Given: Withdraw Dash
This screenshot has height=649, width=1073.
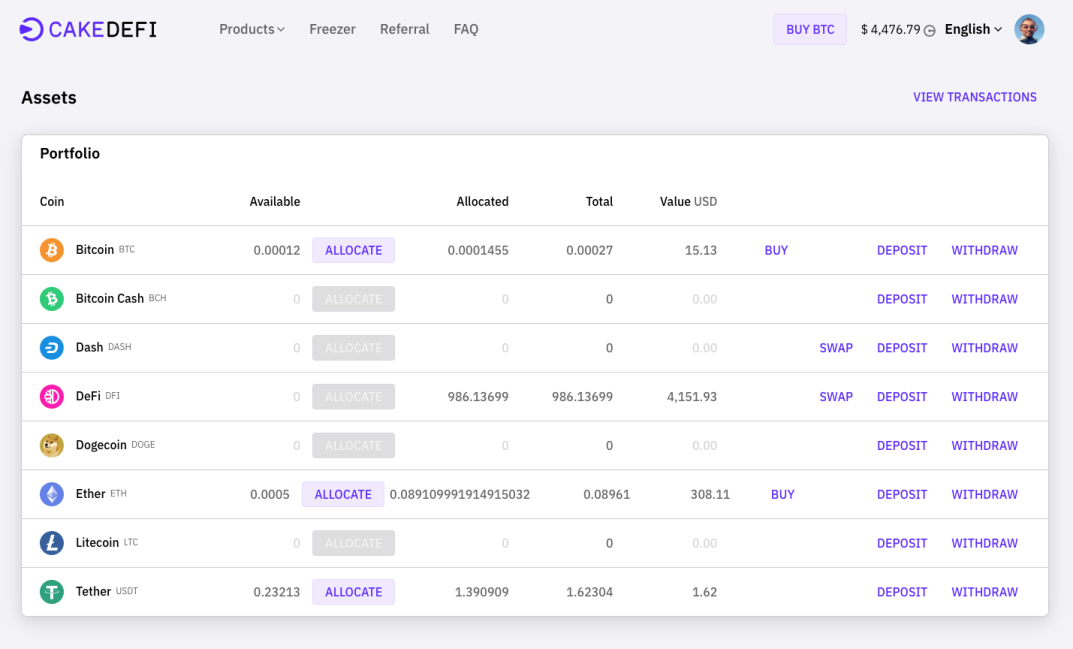Looking at the screenshot, I should [x=984, y=348].
